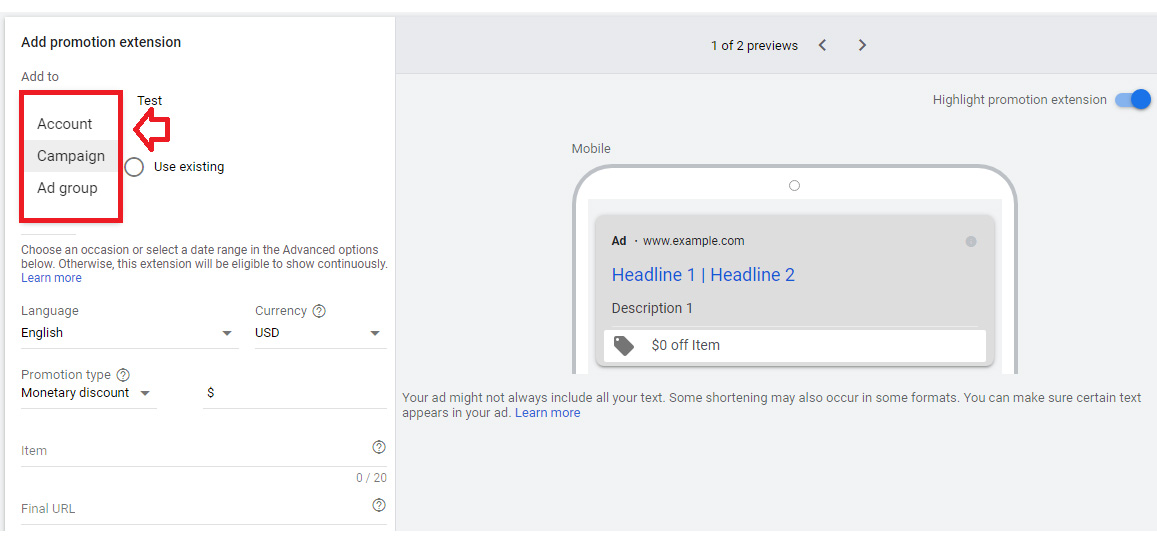1157x545 pixels.
Task: Open the Item field help icon
Action: tap(379, 447)
